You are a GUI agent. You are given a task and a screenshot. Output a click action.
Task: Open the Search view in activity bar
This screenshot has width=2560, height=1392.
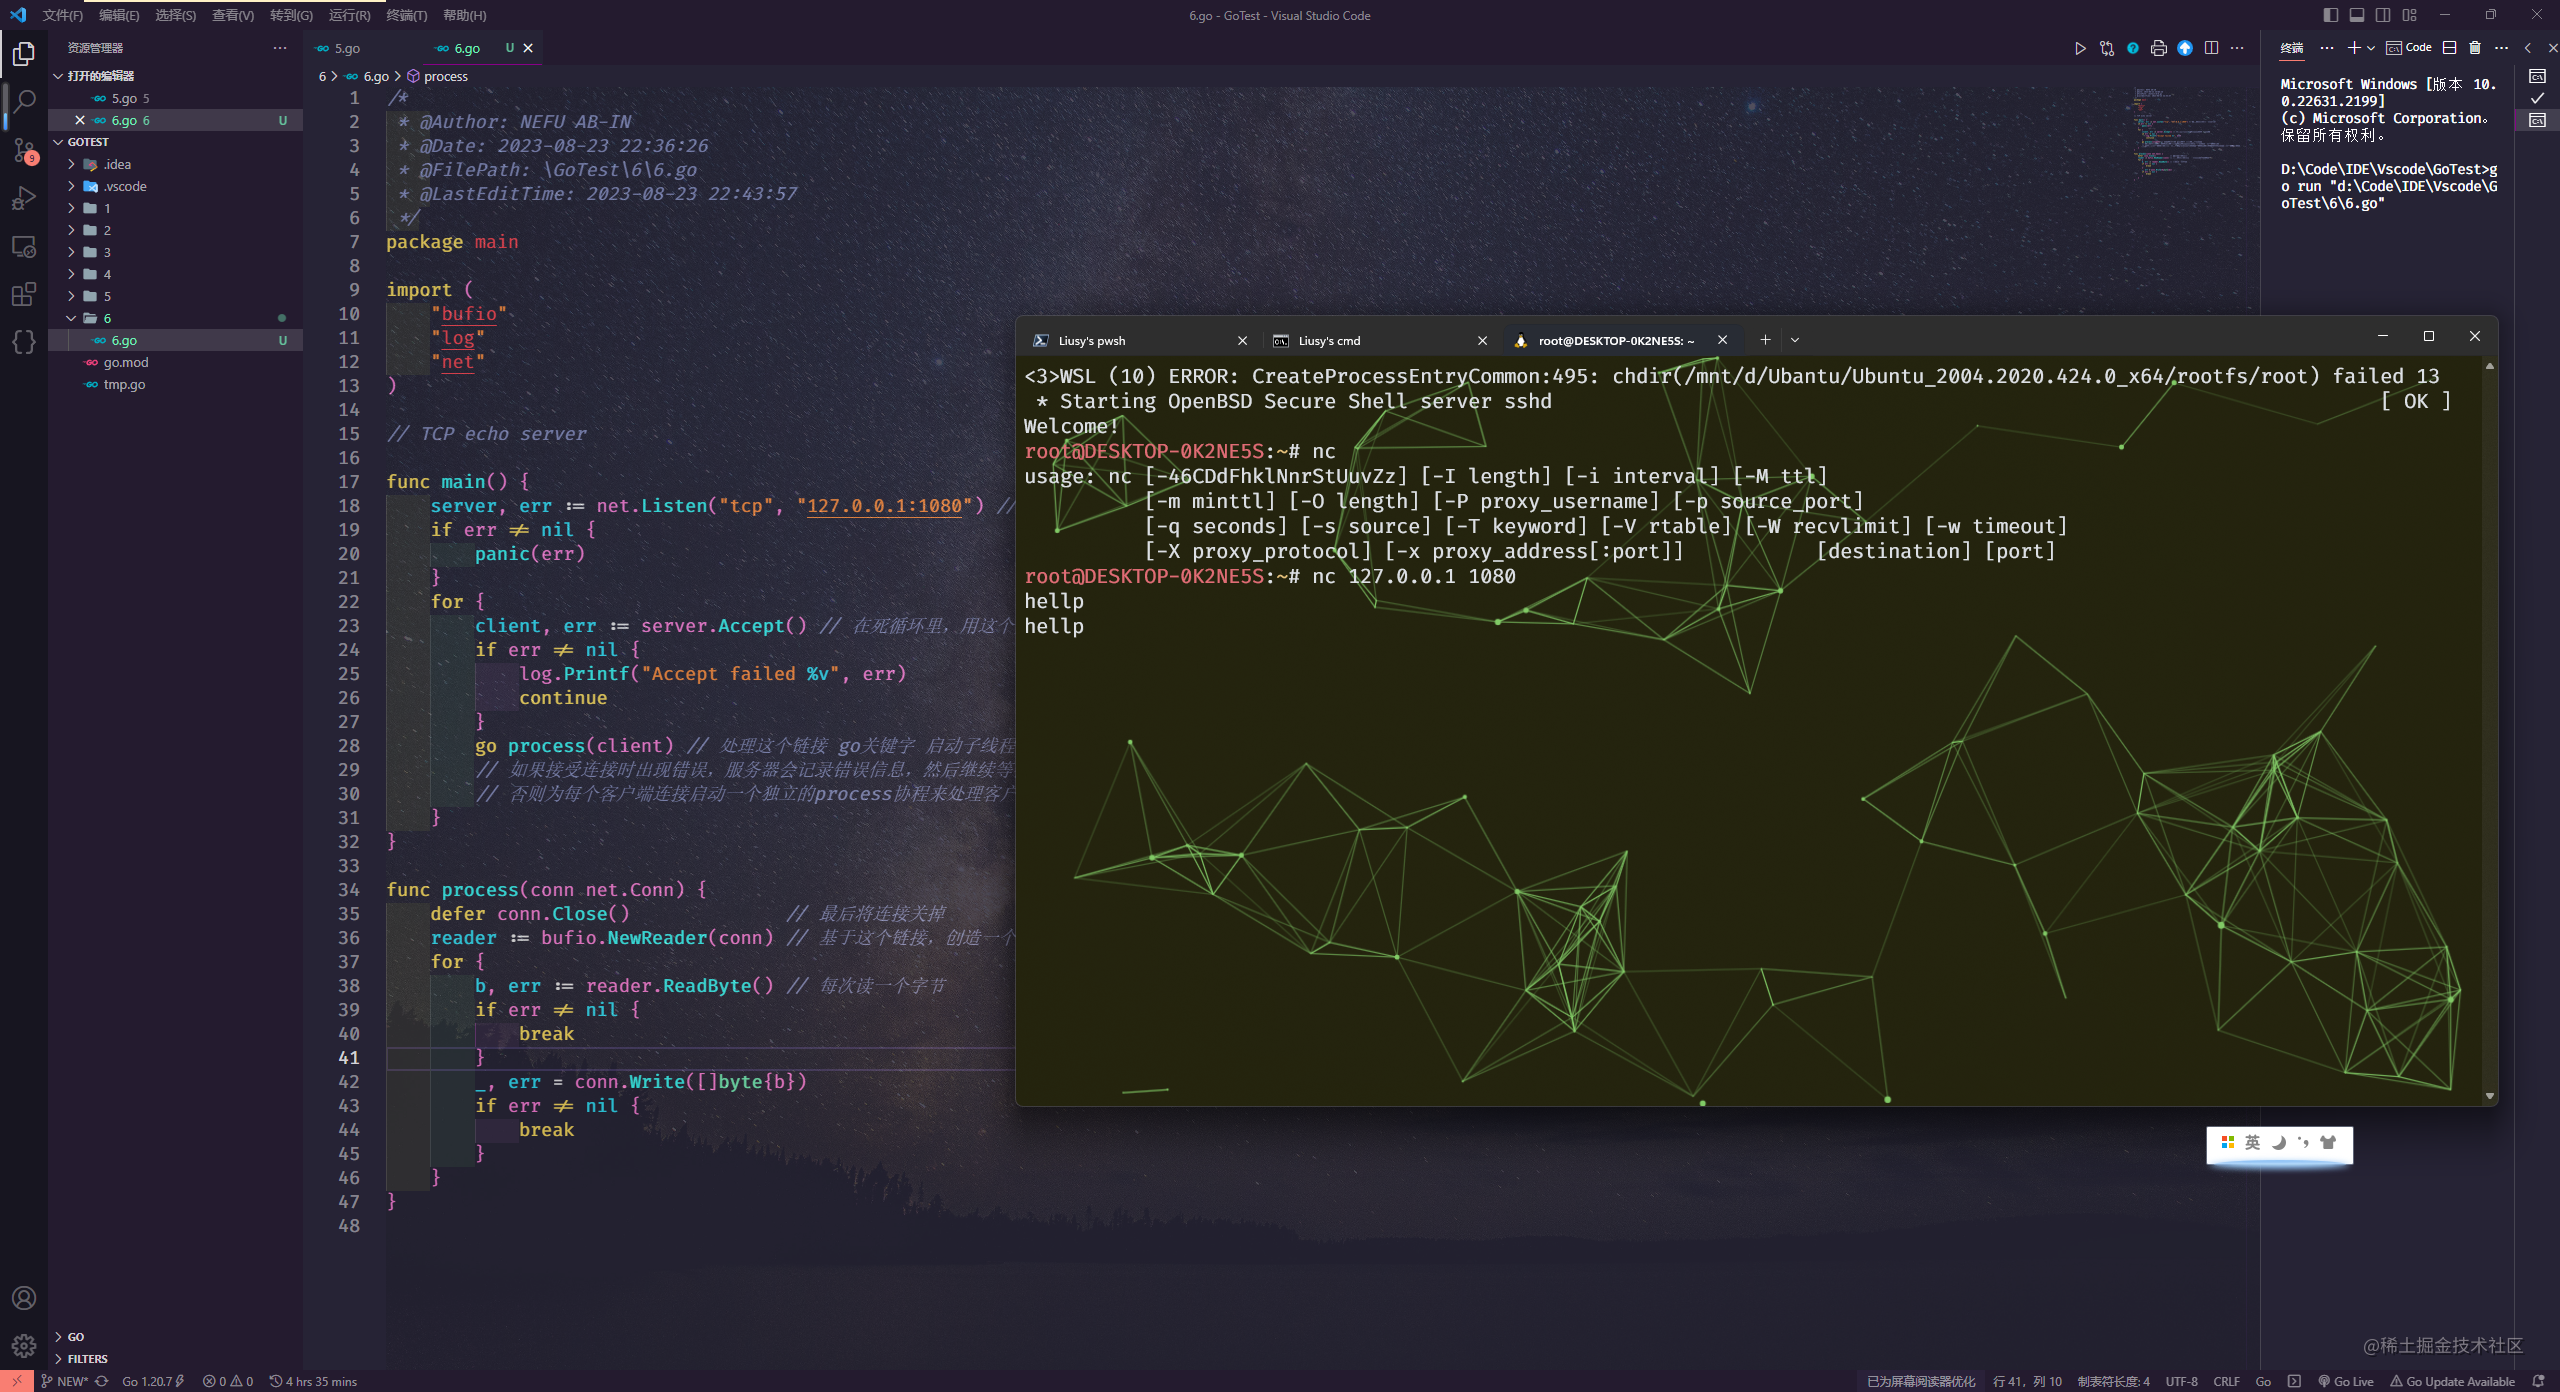point(24,101)
